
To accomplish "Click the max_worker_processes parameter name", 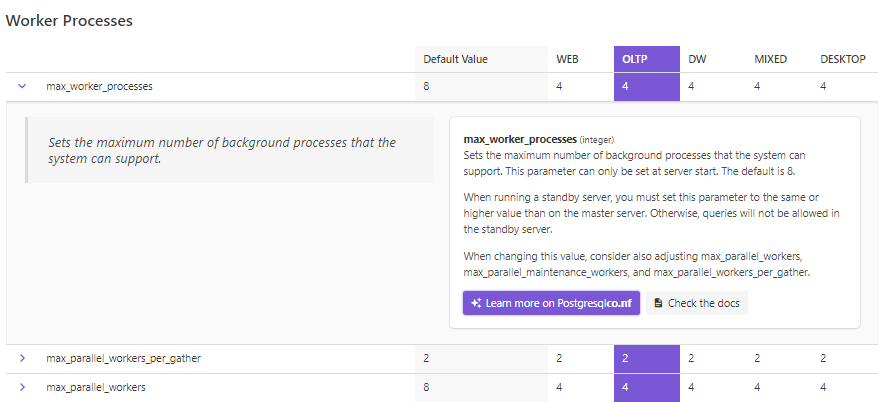I will [x=99, y=86].
